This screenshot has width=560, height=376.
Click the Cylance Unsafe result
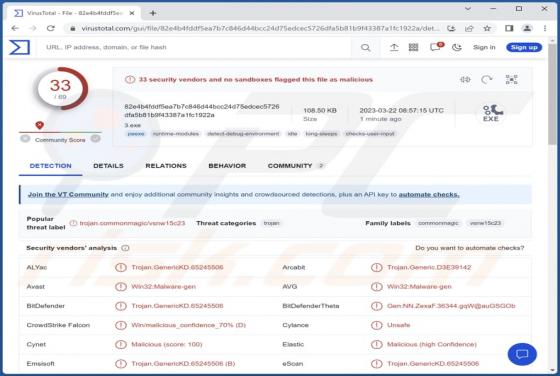tap(399, 325)
